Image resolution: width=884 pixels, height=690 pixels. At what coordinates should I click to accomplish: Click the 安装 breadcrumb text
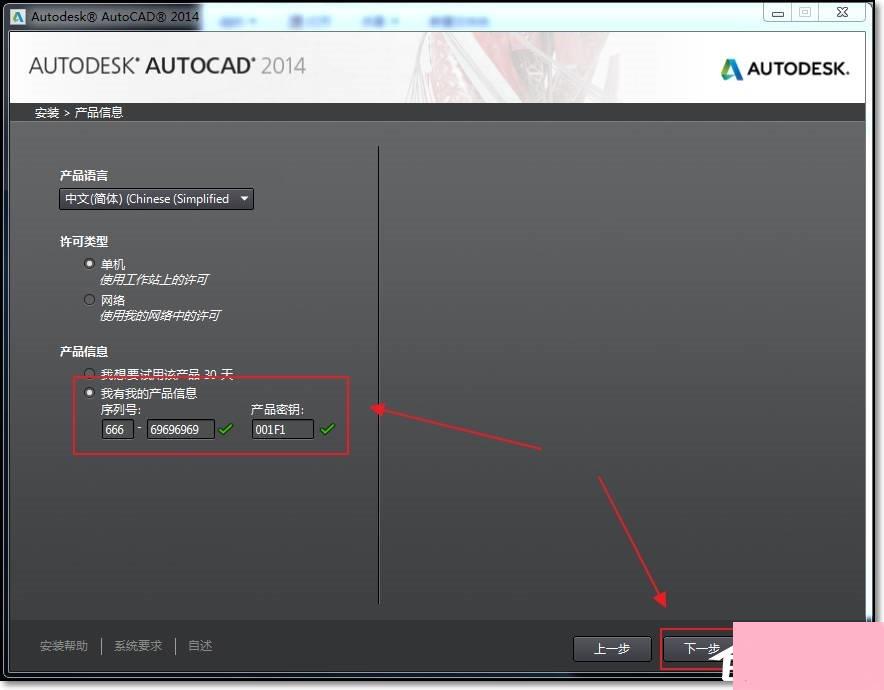pyautogui.click(x=47, y=113)
